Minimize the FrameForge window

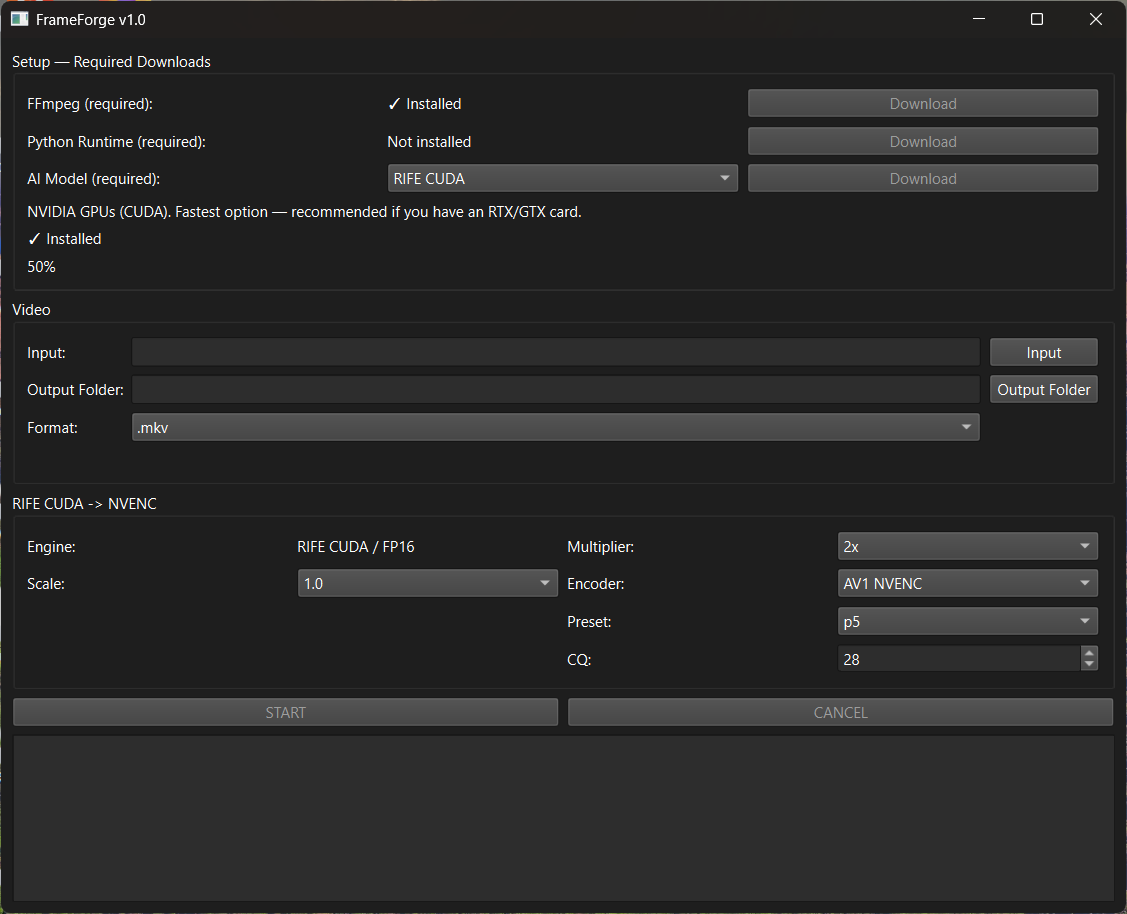pyautogui.click(x=979, y=19)
